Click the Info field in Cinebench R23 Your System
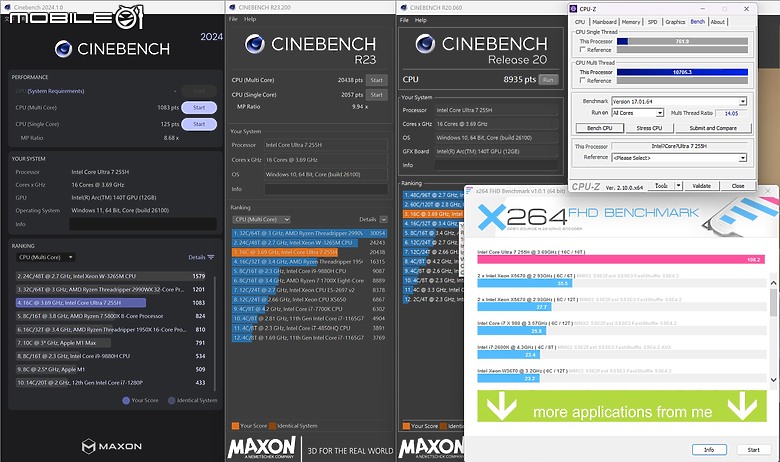Screen dimensions: 780x462 point(326,189)
